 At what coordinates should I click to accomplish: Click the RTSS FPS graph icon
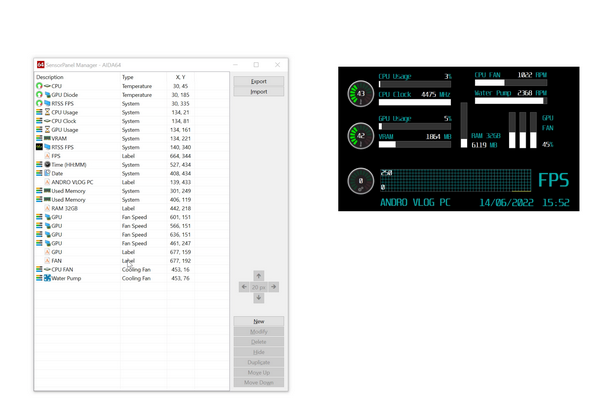[40, 147]
